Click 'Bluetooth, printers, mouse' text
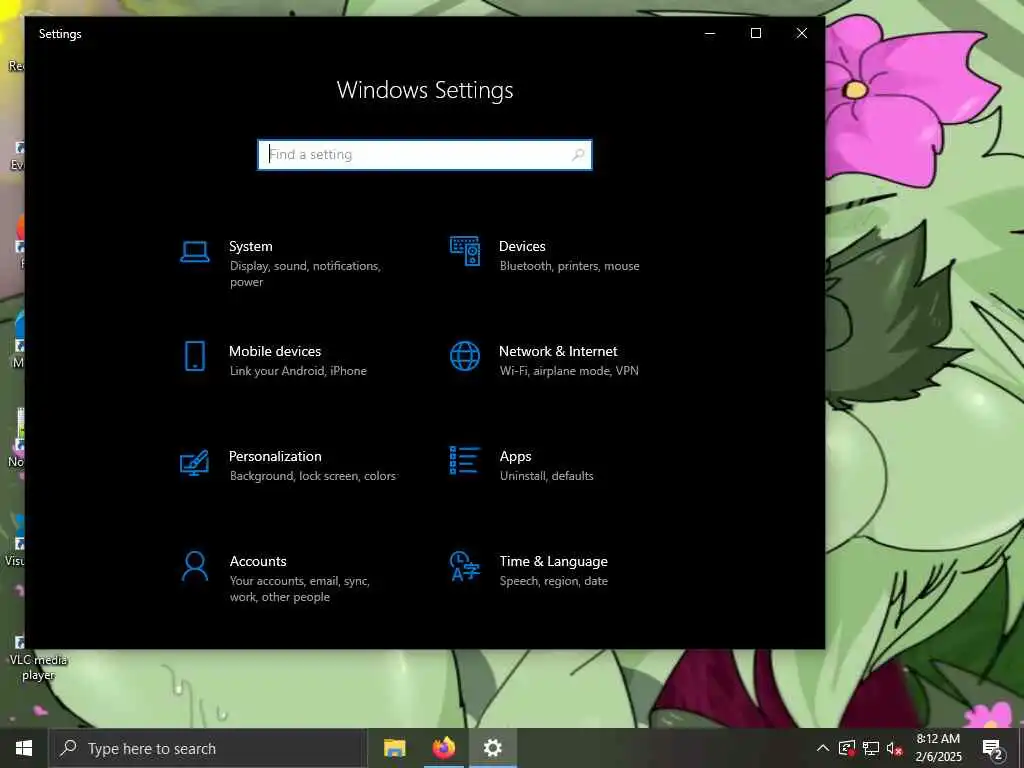The image size is (1024, 768). tap(569, 266)
